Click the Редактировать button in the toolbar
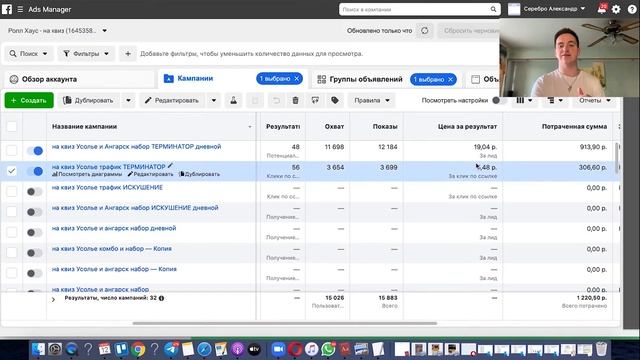Viewport: 640px width, 360px height. pos(173,100)
